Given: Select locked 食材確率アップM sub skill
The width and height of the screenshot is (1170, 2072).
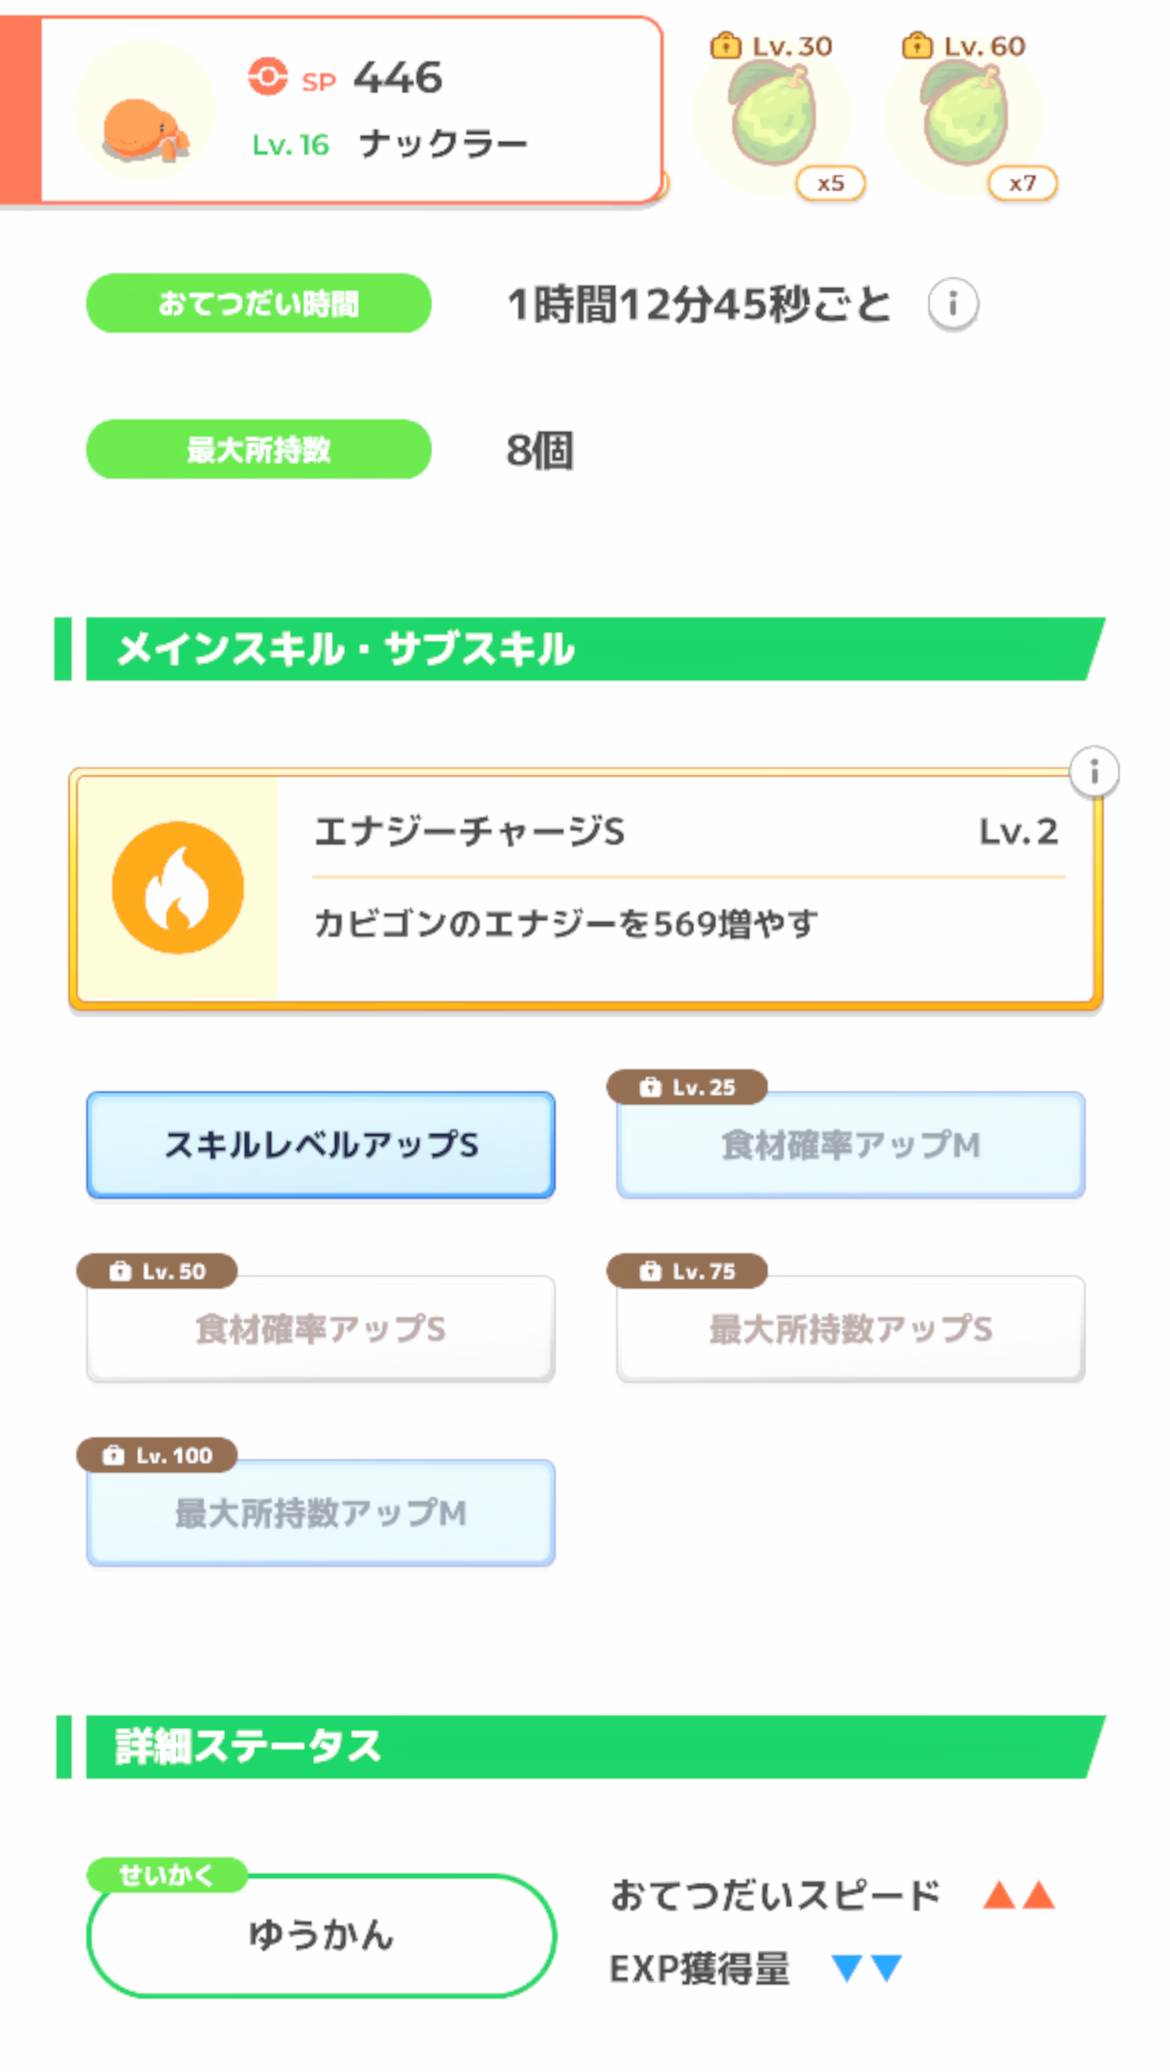Looking at the screenshot, I should (x=851, y=1145).
